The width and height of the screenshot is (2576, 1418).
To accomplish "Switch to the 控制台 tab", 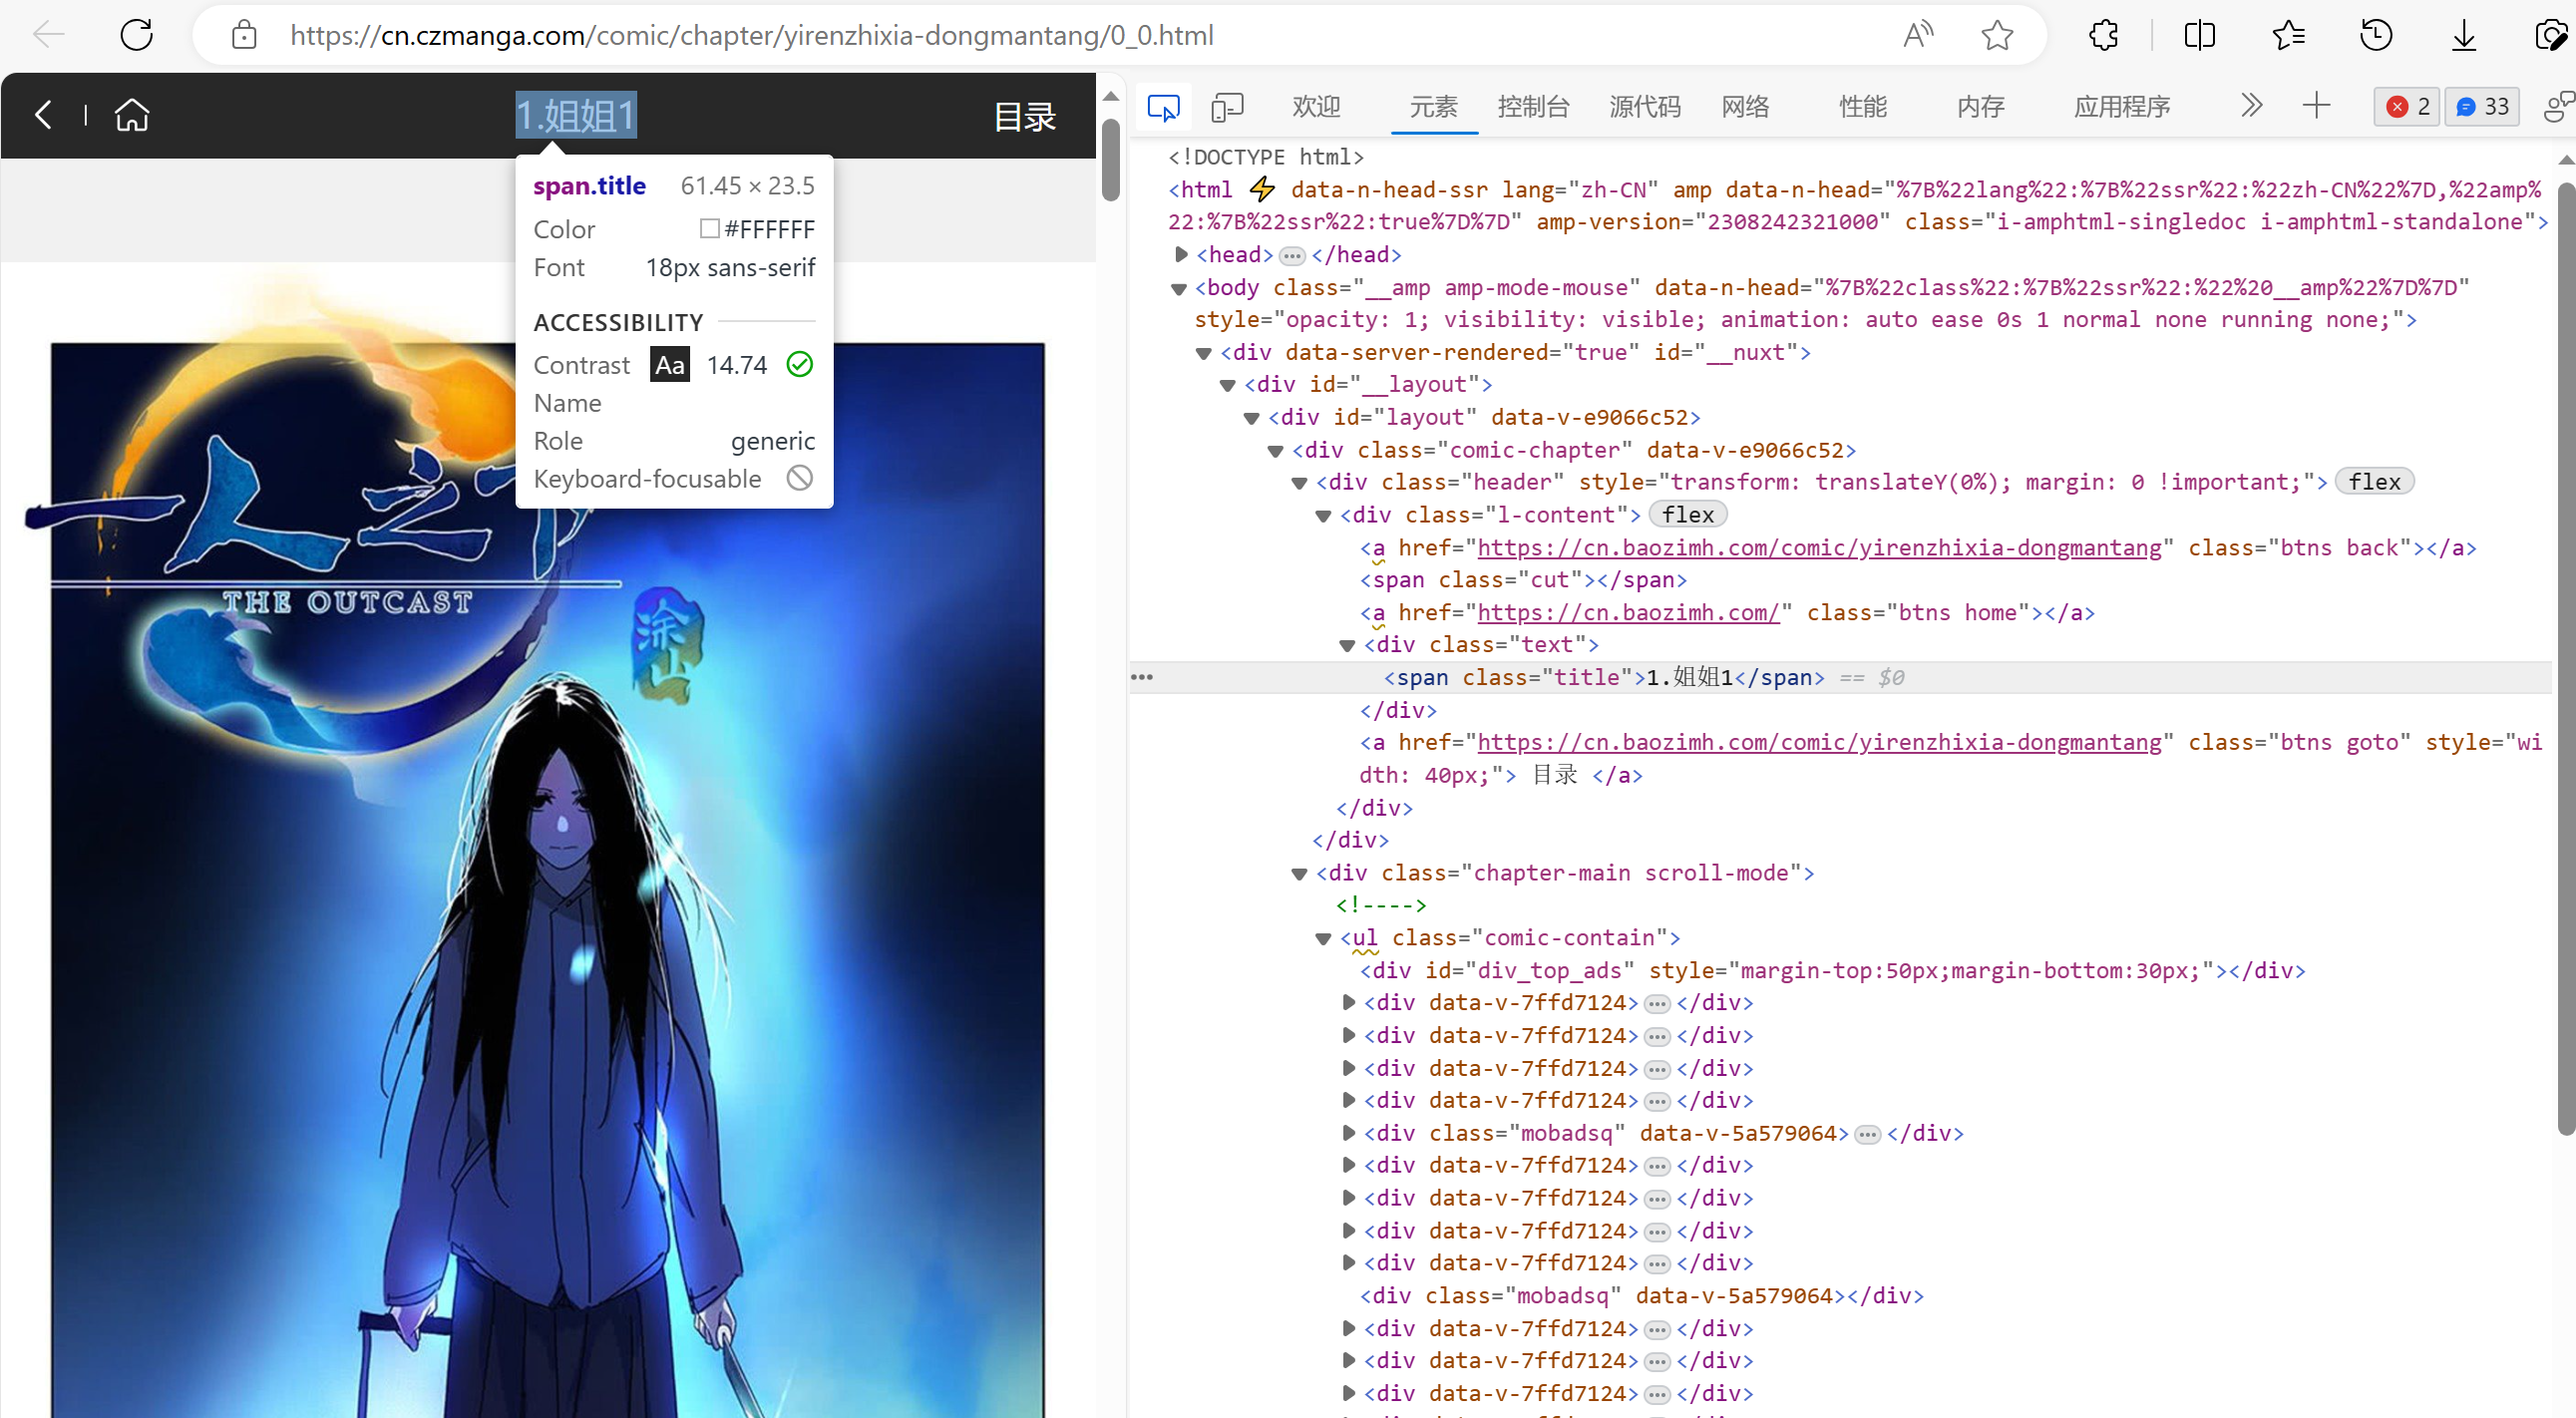I will [x=1532, y=107].
